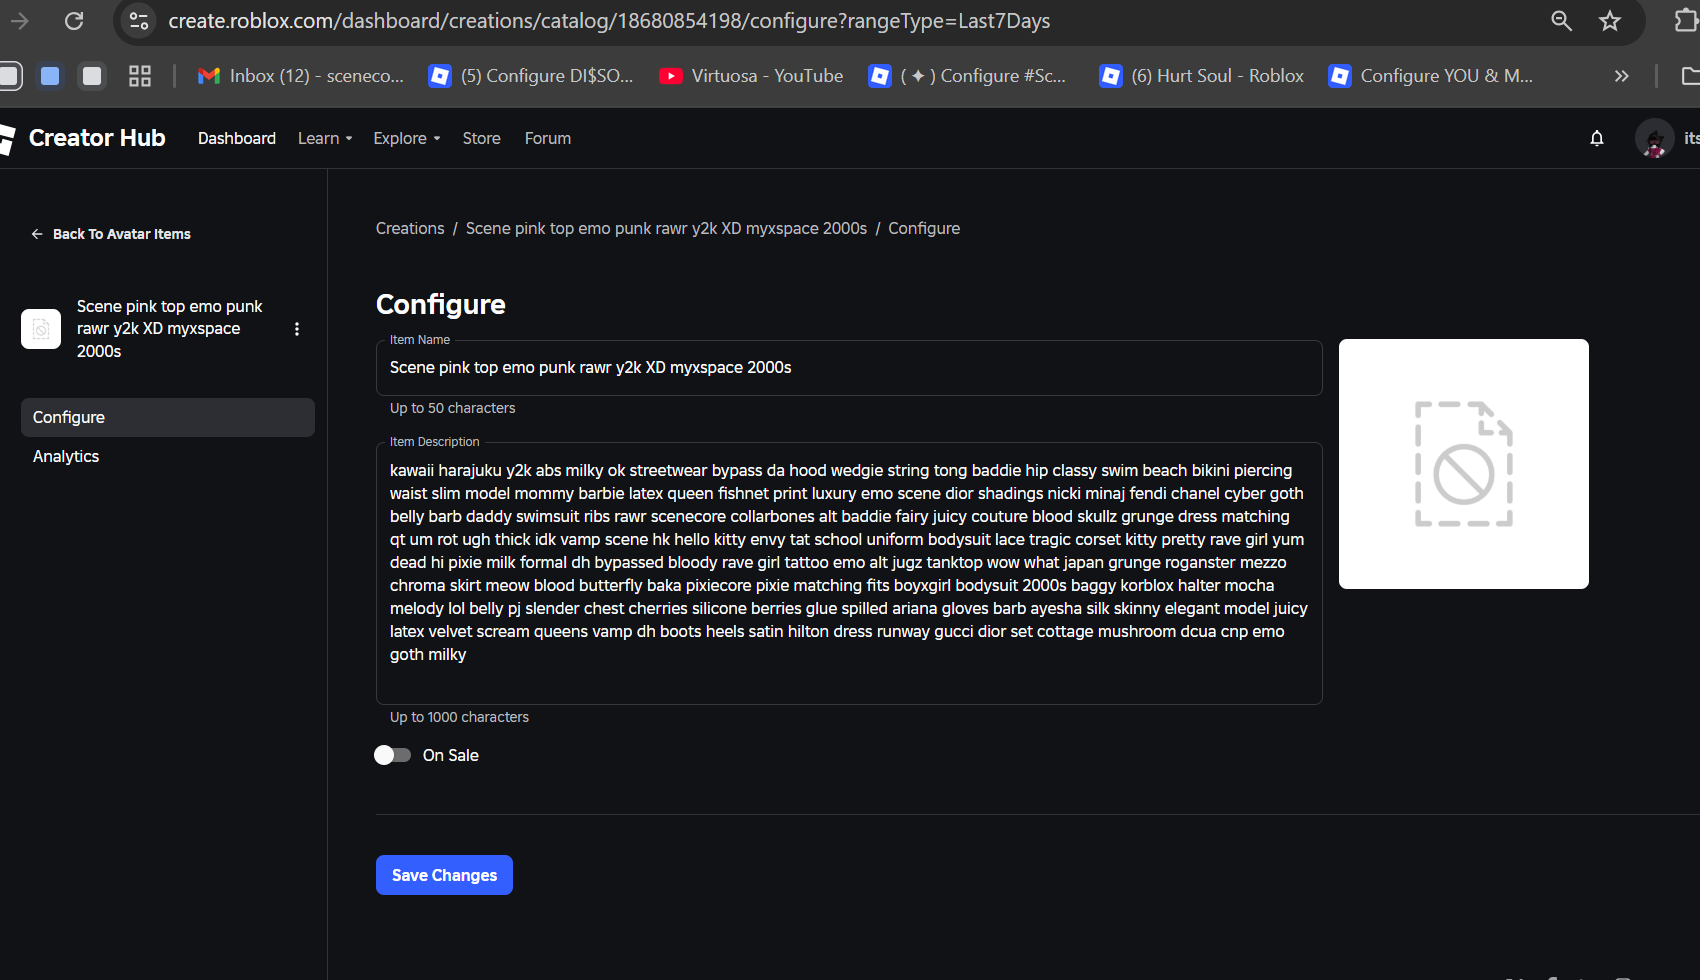Click the blue square icon in bookmarks bar
Viewport: 1700px width, 980px height.
click(x=50, y=76)
